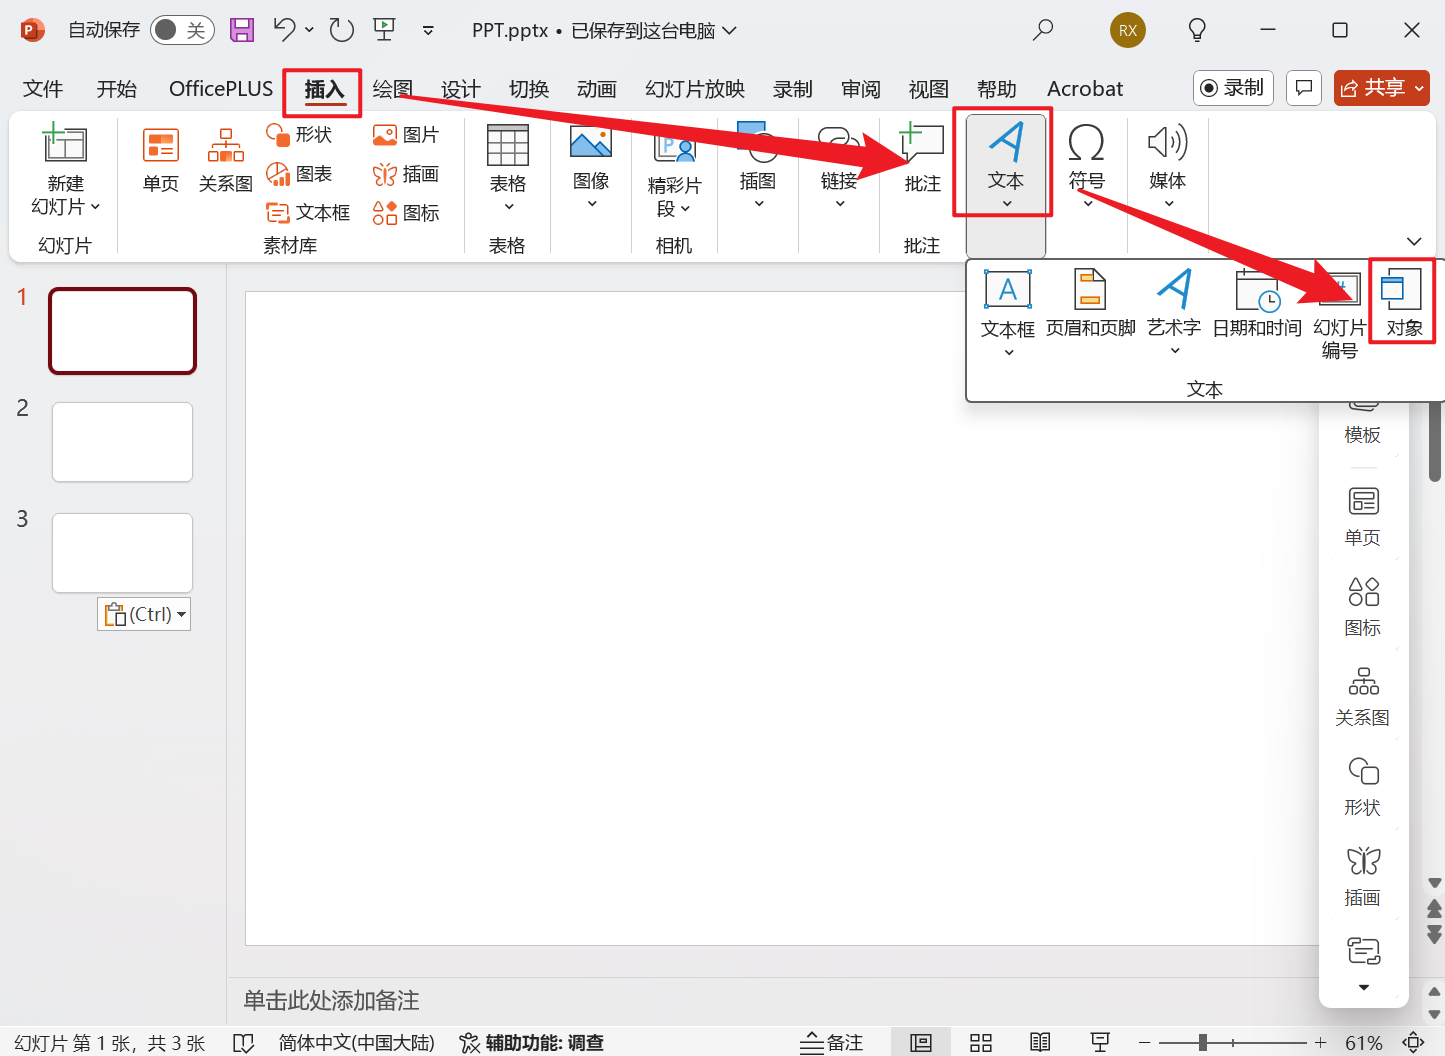Toggle the 自动保存 autosave switch
Screen dimensions: 1445x1056
[x=181, y=30]
